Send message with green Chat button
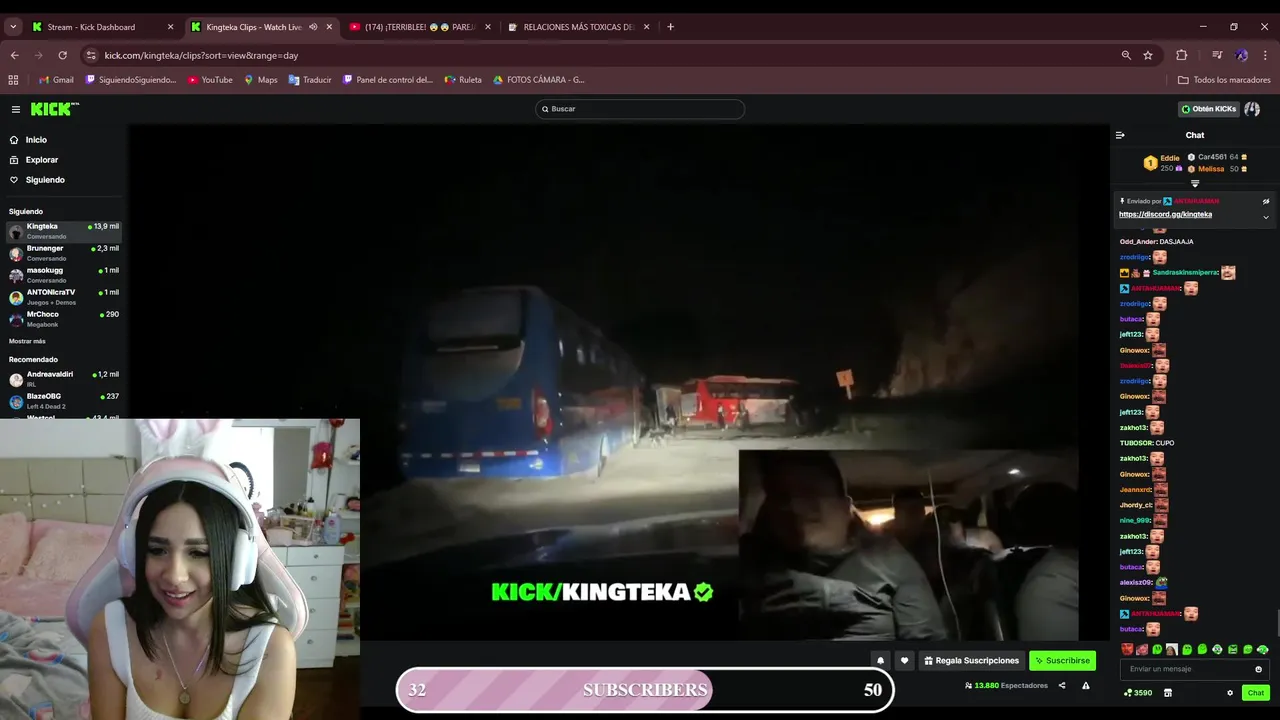The width and height of the screenshot is (1280, 720). click(1255, 693)
